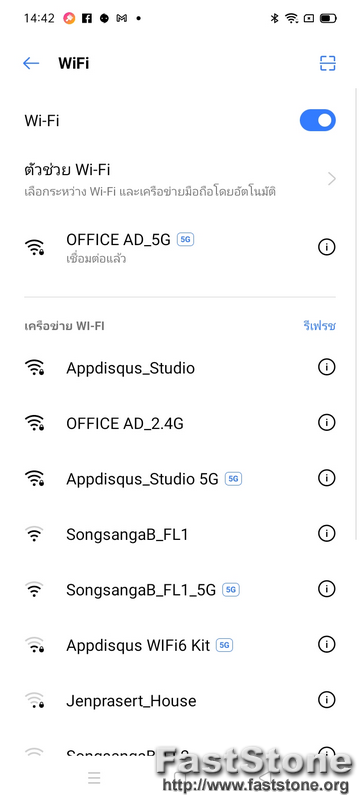Open info icon for SongsangaB_FL1
360x800 pixels.
pos(326,534)
